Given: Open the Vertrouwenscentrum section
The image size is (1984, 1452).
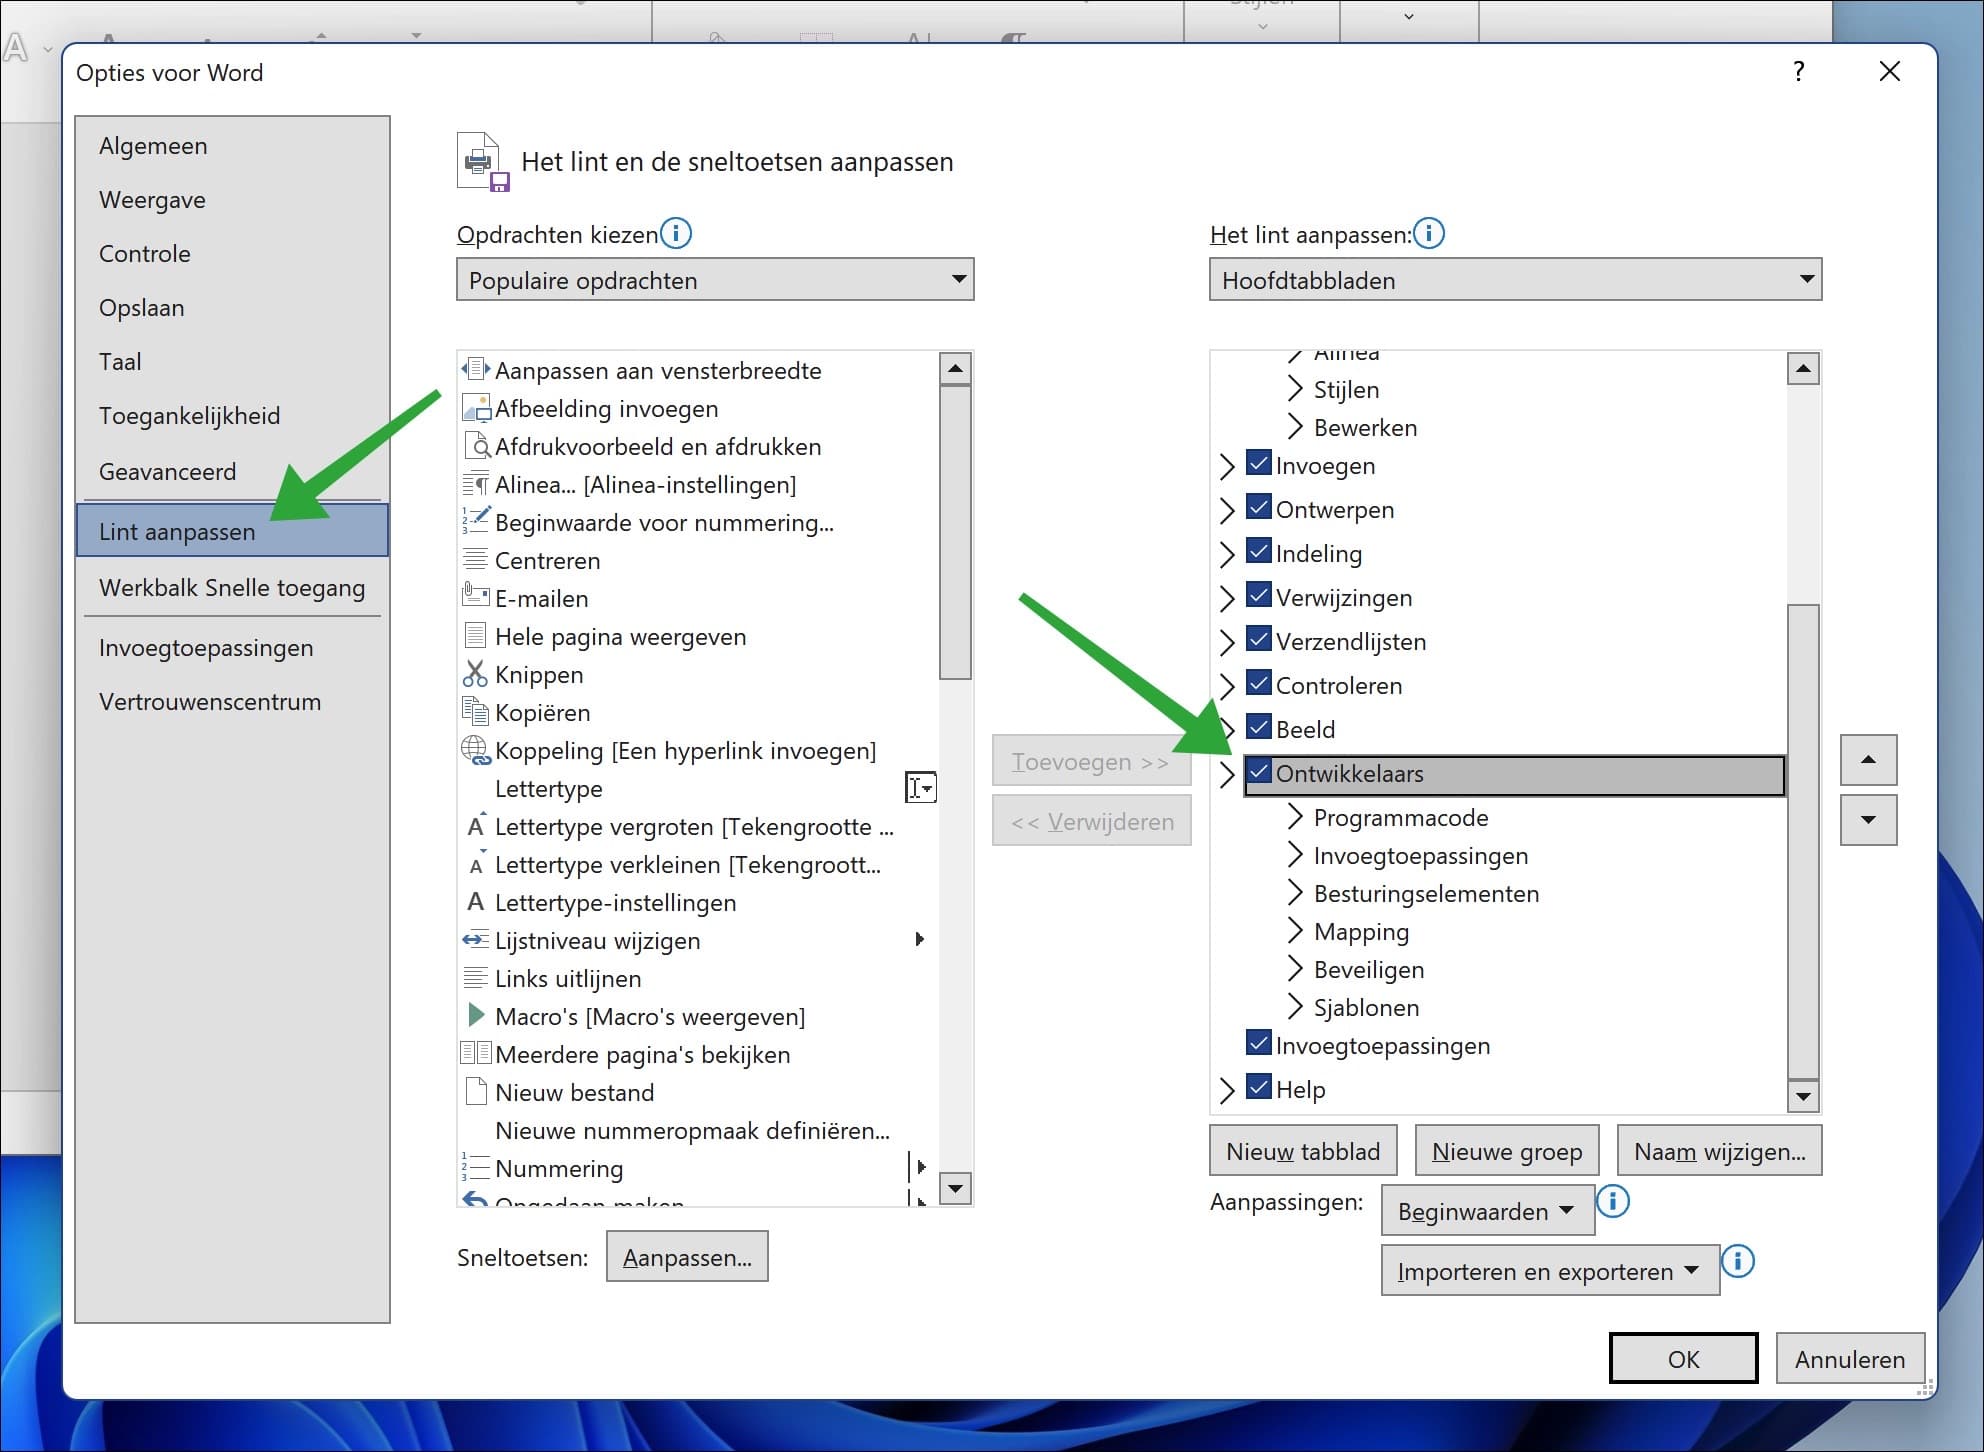Looking at the screenshot, I should (210, 701).
